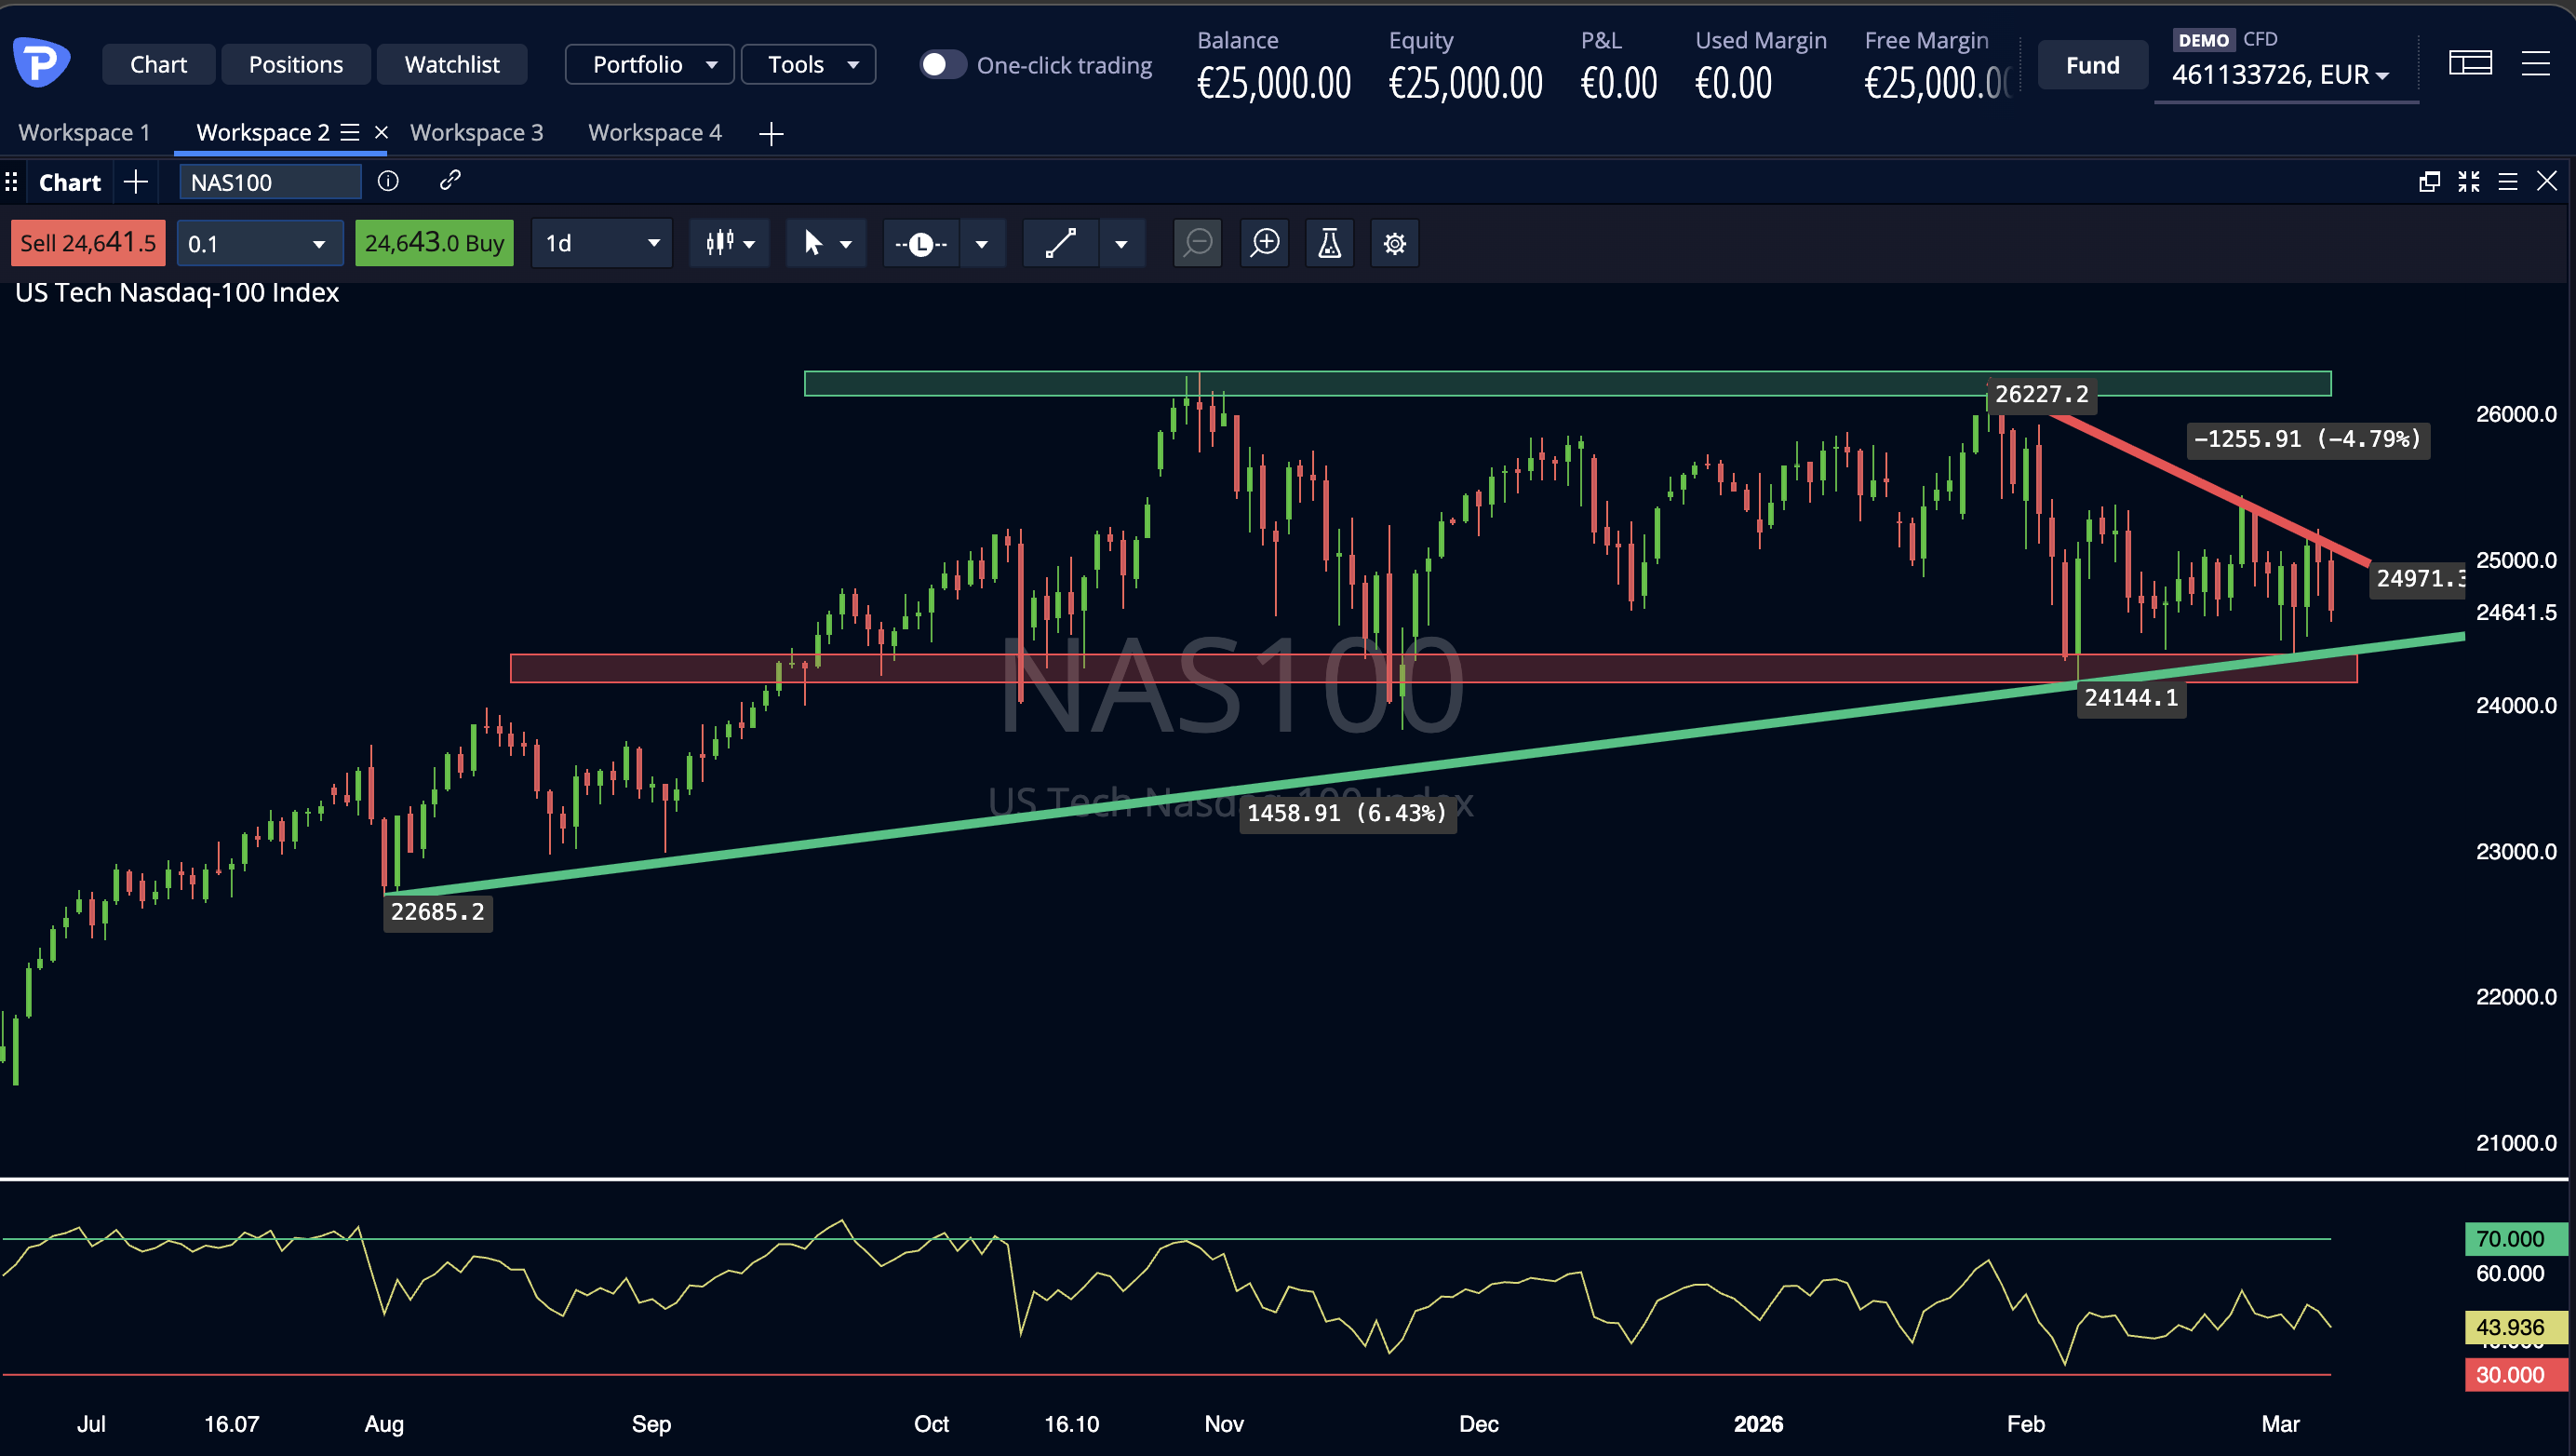
Task: Open the chart hamburger menu
Action: tap(2508, 182)
